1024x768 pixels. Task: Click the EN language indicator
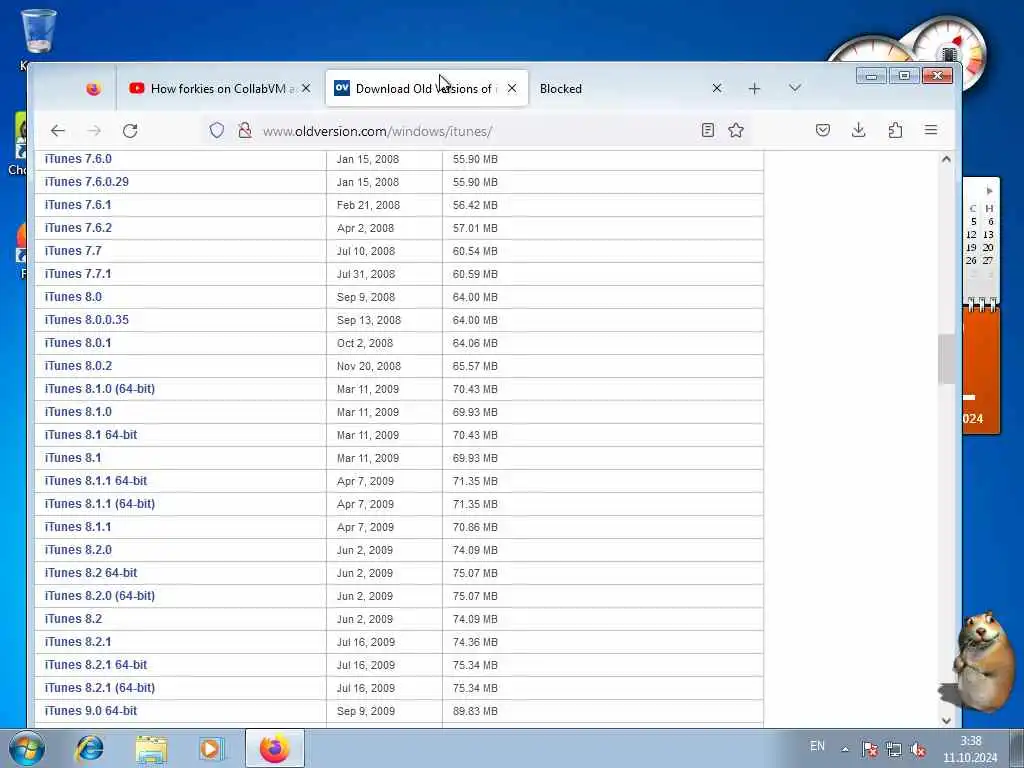tap(817, 746)
